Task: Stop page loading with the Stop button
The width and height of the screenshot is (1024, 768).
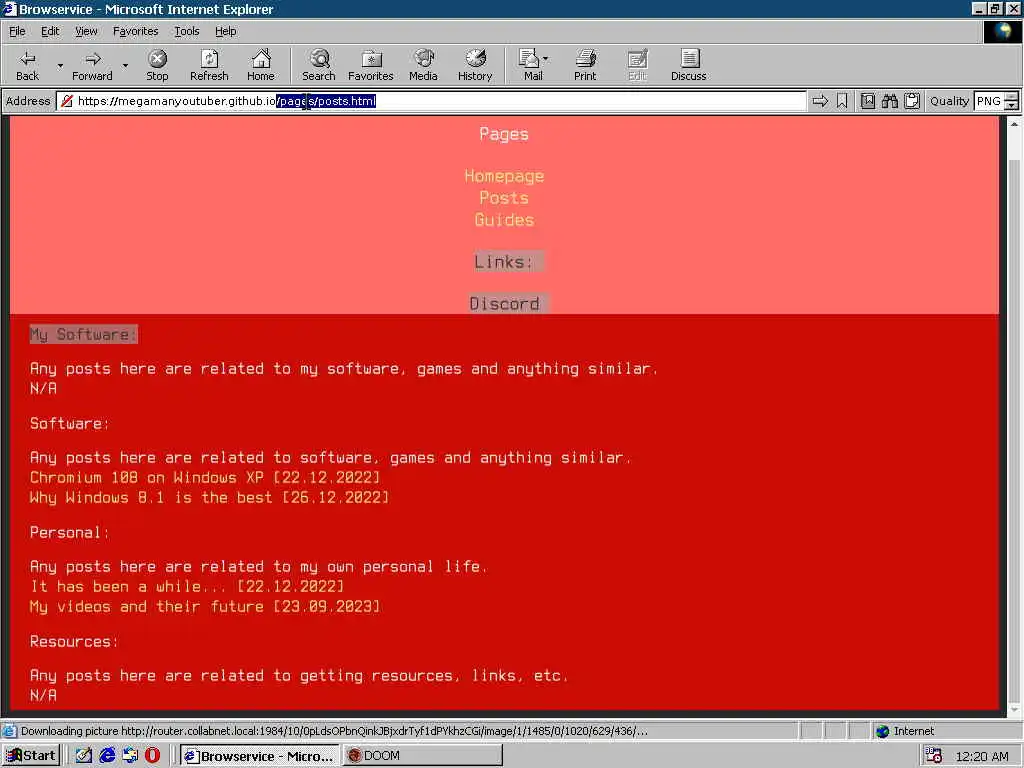Action: click(157, 65)
